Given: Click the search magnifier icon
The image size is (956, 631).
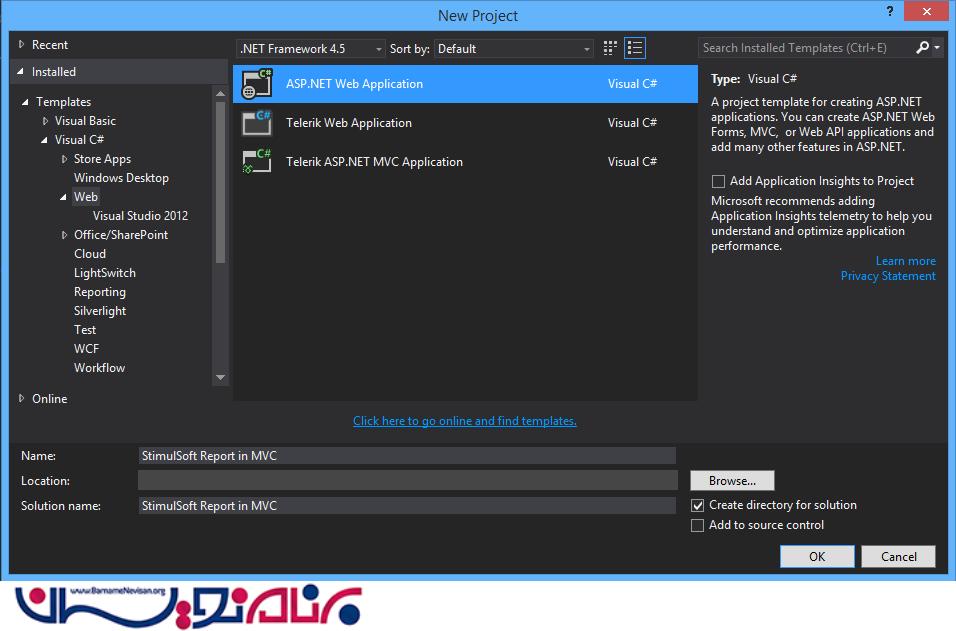Looking at the screenshot, I should (922, 48).
